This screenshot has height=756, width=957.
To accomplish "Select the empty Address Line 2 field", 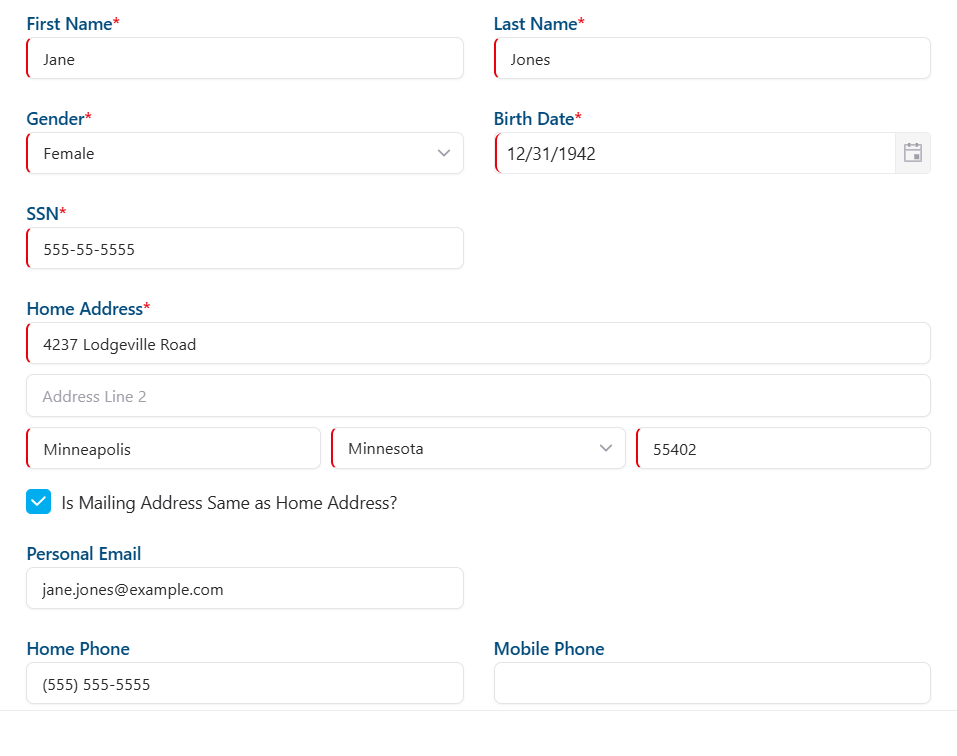I will (478, 395).
